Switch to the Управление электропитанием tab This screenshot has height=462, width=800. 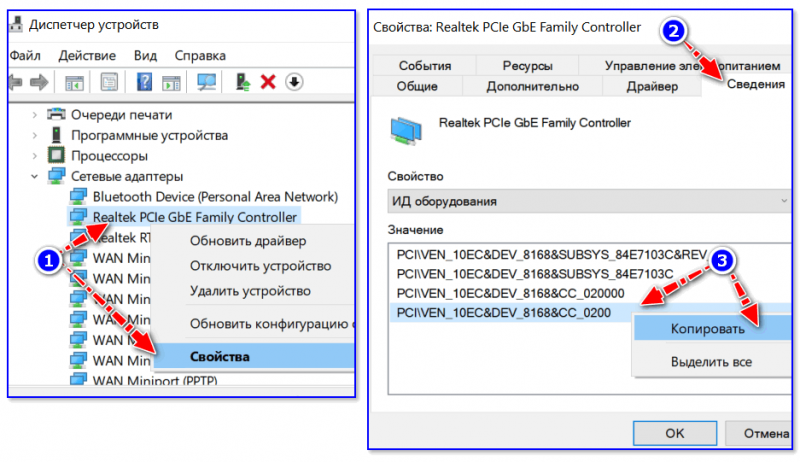tap(692, 65)
